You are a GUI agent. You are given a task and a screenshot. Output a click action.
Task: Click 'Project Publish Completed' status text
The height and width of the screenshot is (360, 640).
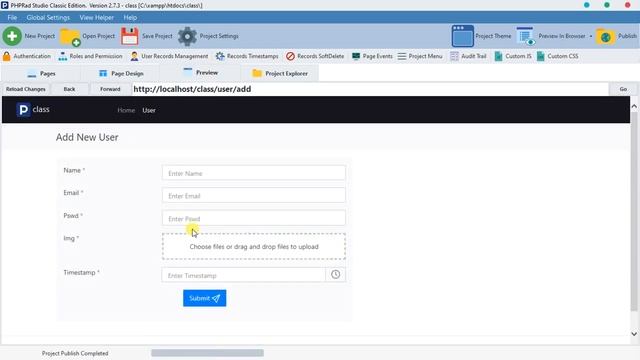75,353
